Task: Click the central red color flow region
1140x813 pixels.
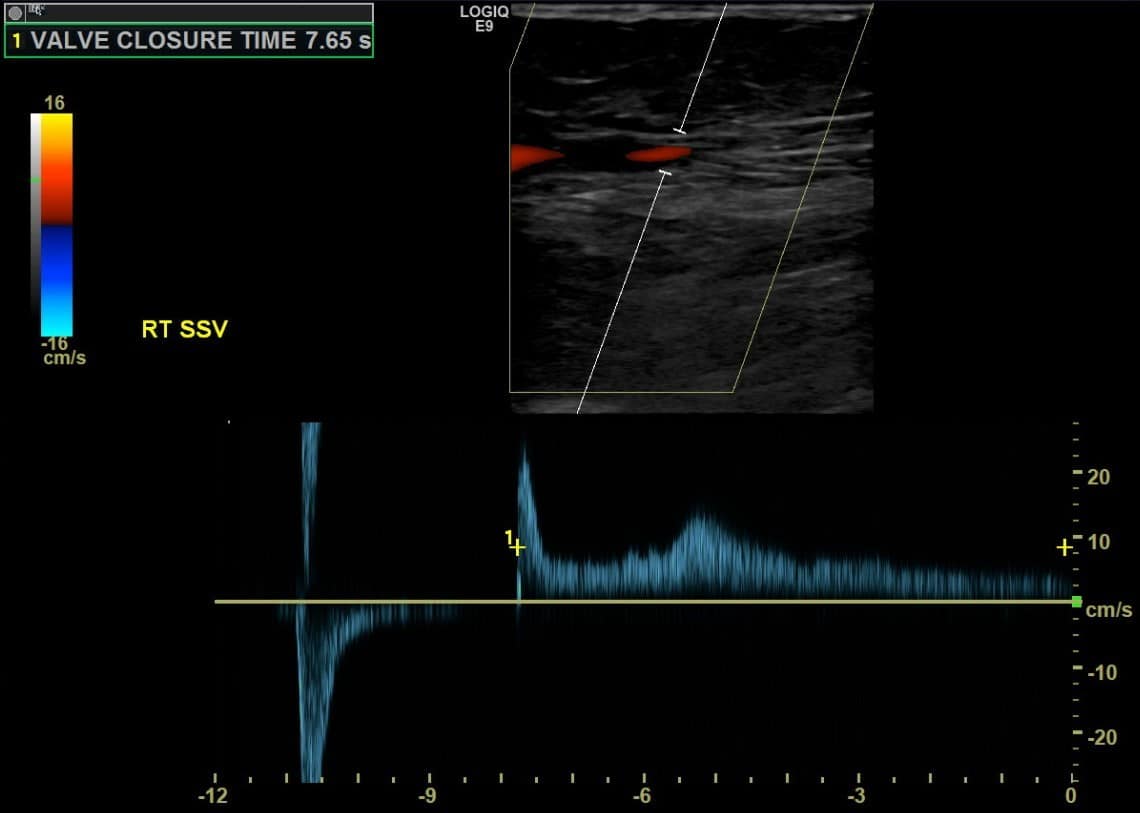Action: 658,154
